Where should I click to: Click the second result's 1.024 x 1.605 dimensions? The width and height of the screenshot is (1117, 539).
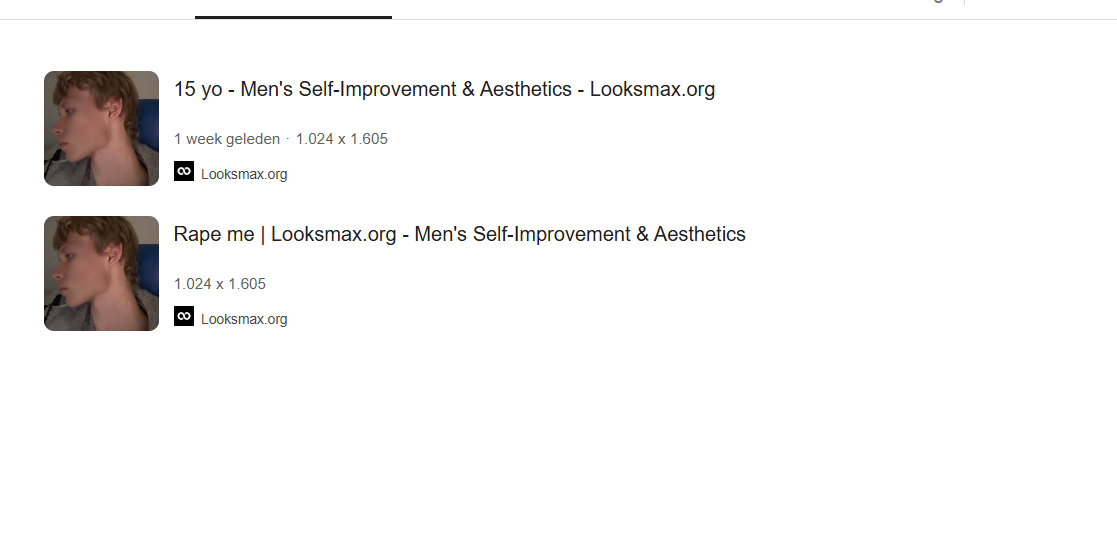pos(220,284)
